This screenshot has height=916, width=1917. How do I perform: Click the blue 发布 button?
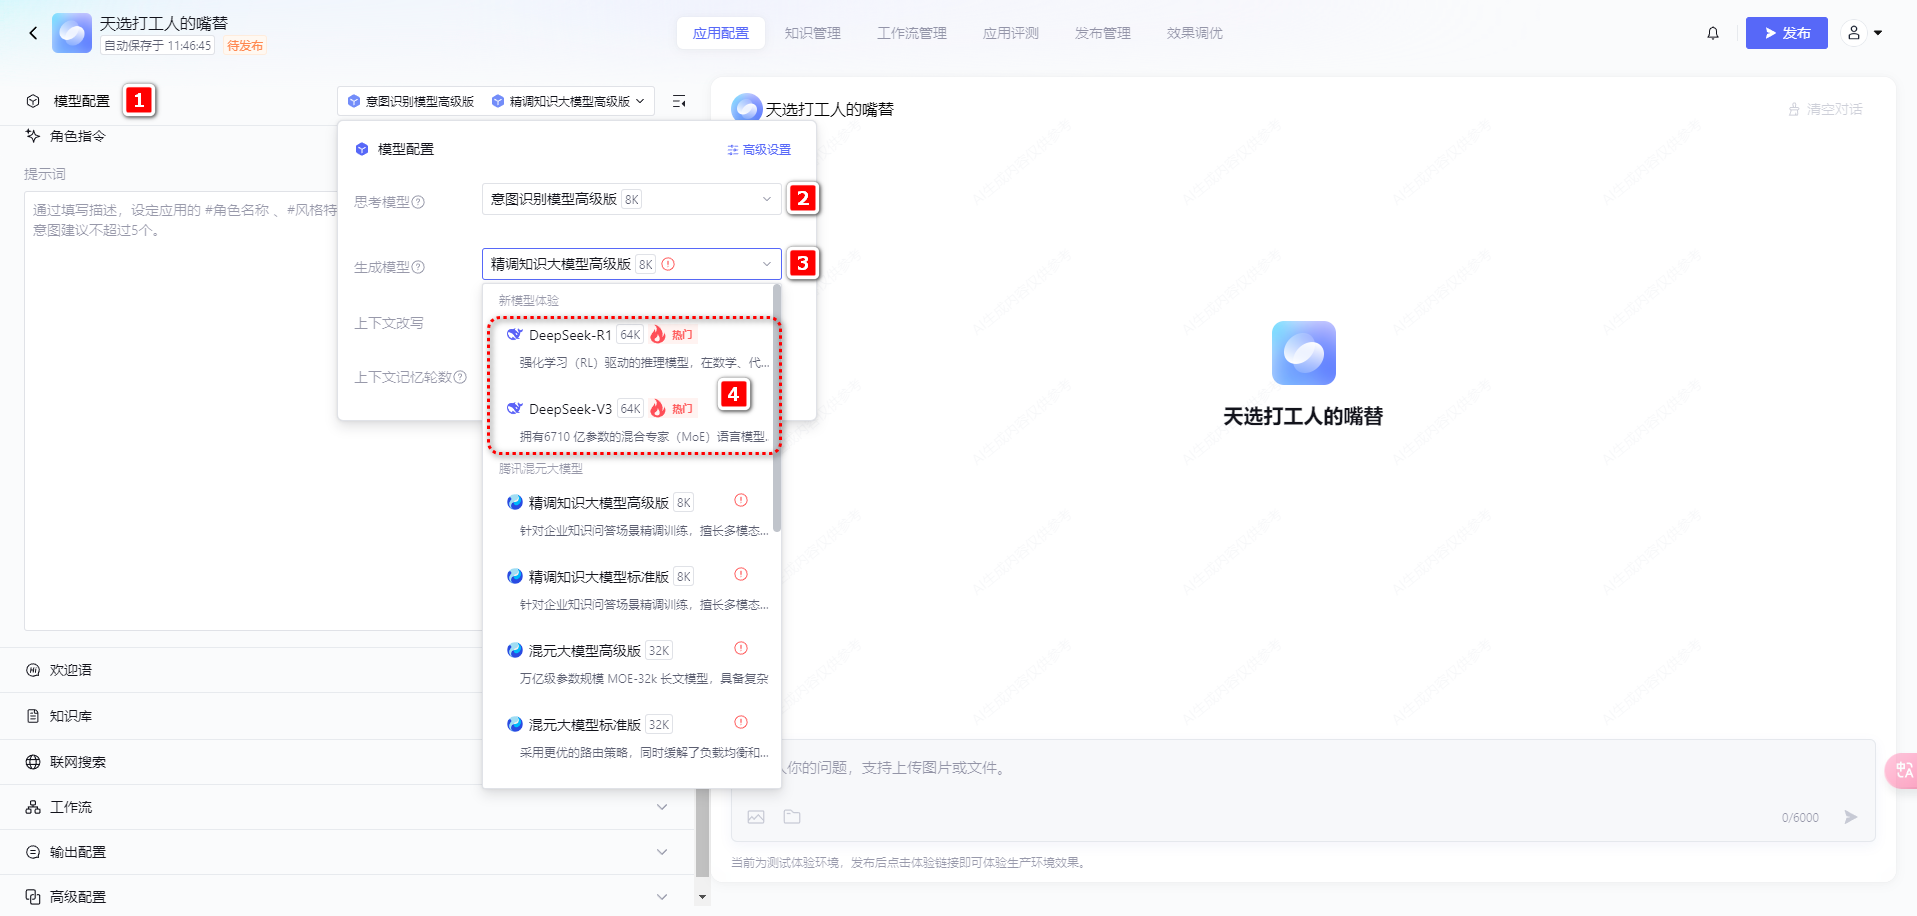point(1787,33)
